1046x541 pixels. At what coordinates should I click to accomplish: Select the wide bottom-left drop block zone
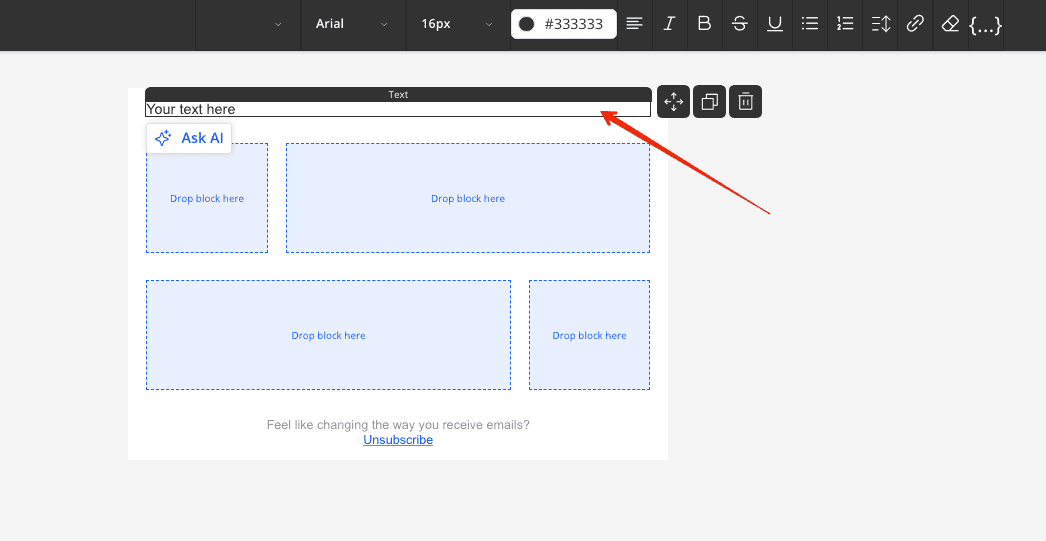[x=328, y=335]
